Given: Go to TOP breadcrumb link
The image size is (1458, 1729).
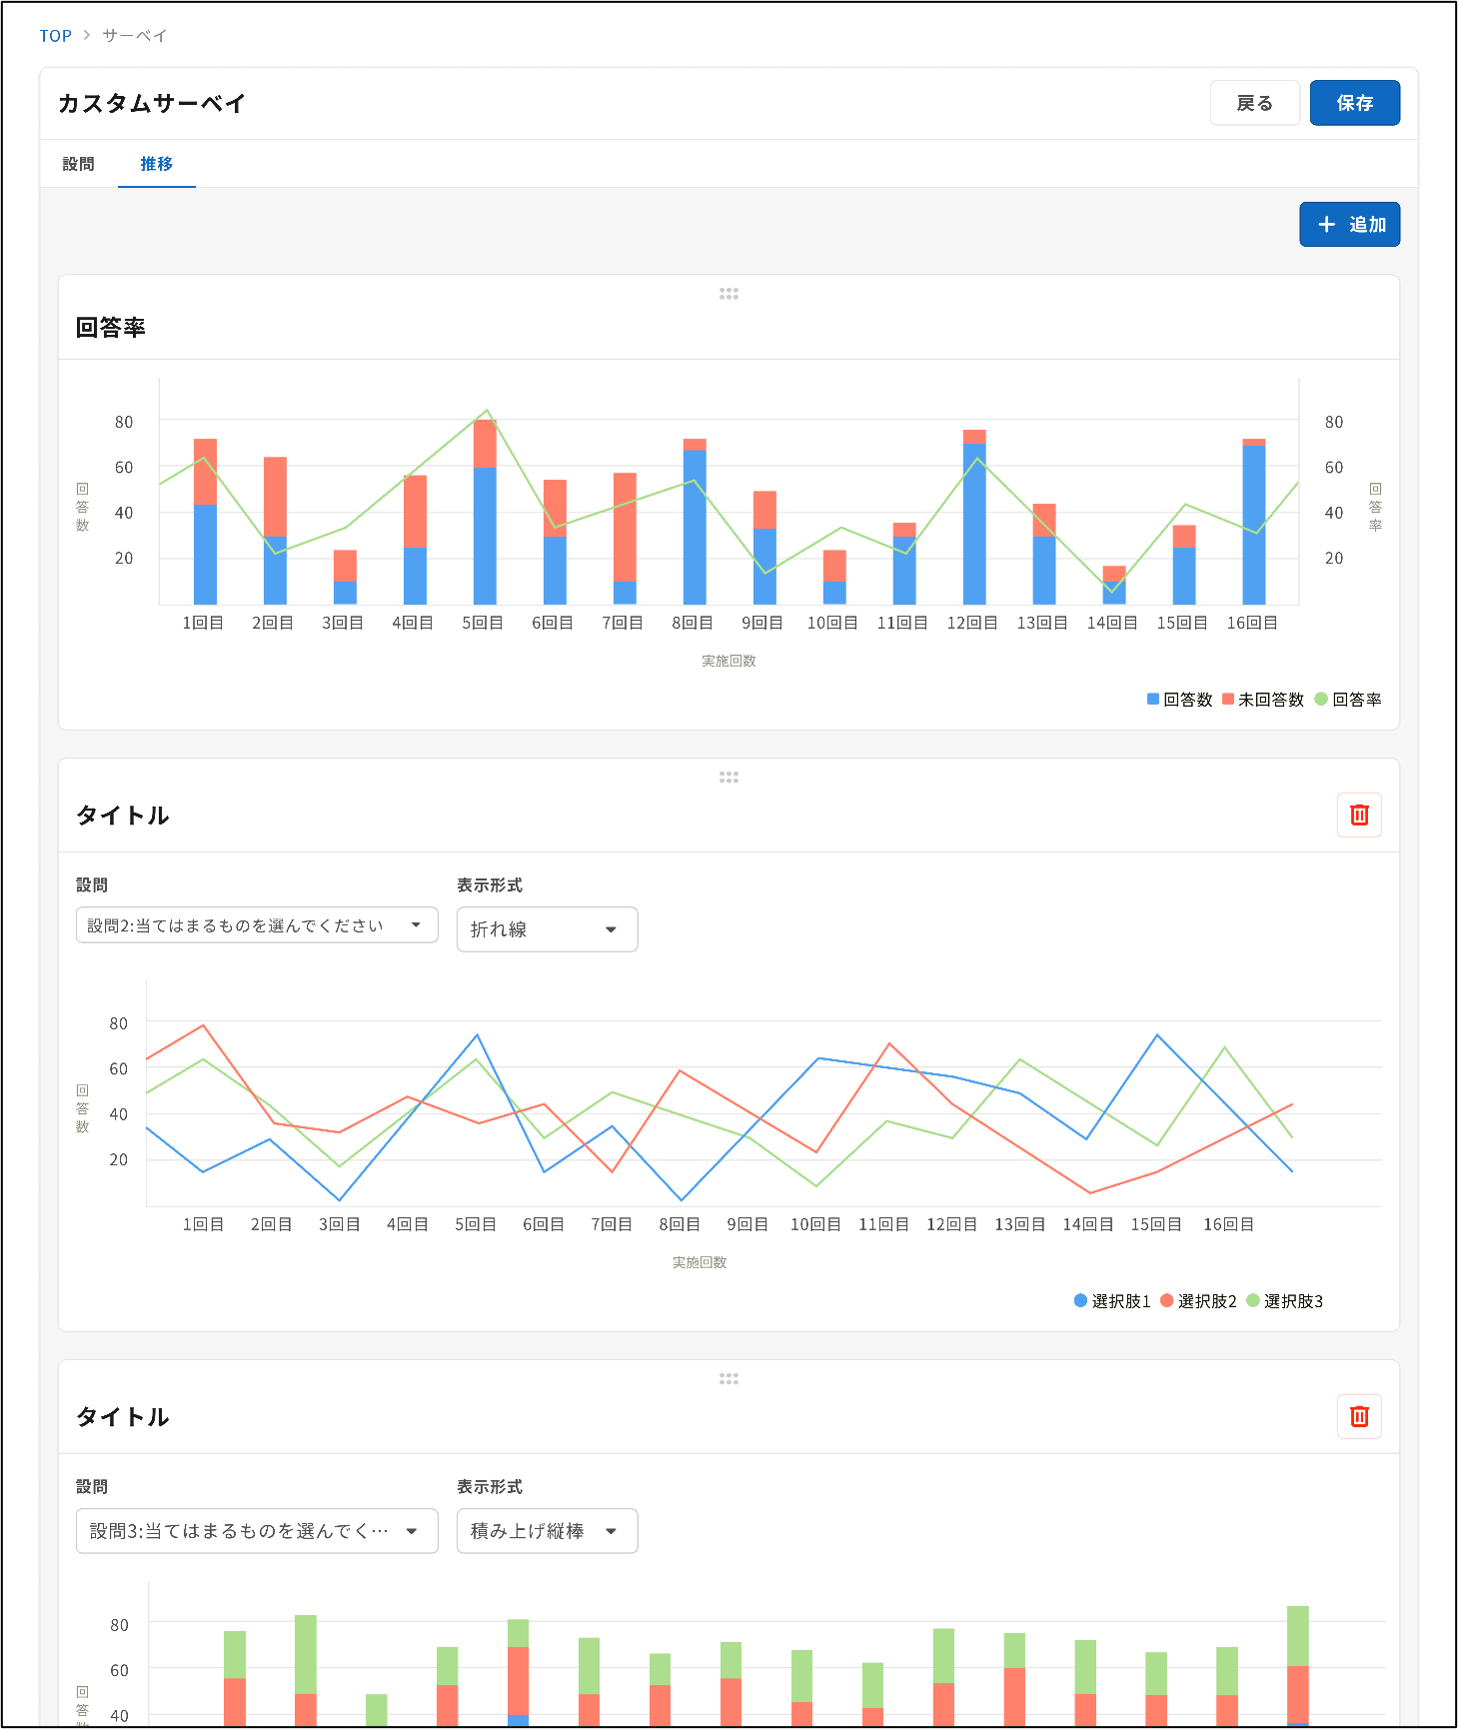Looking at the screenshot, I should [x=55, y=35].
